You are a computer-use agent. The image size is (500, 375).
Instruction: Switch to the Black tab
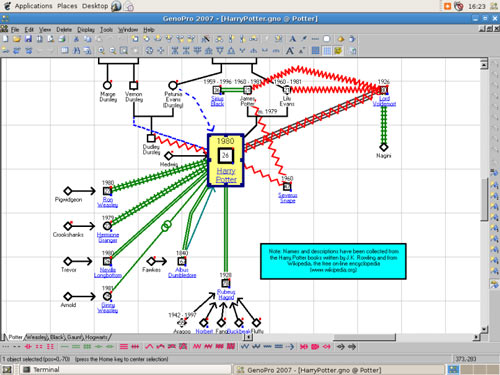[x=57, y=337]
